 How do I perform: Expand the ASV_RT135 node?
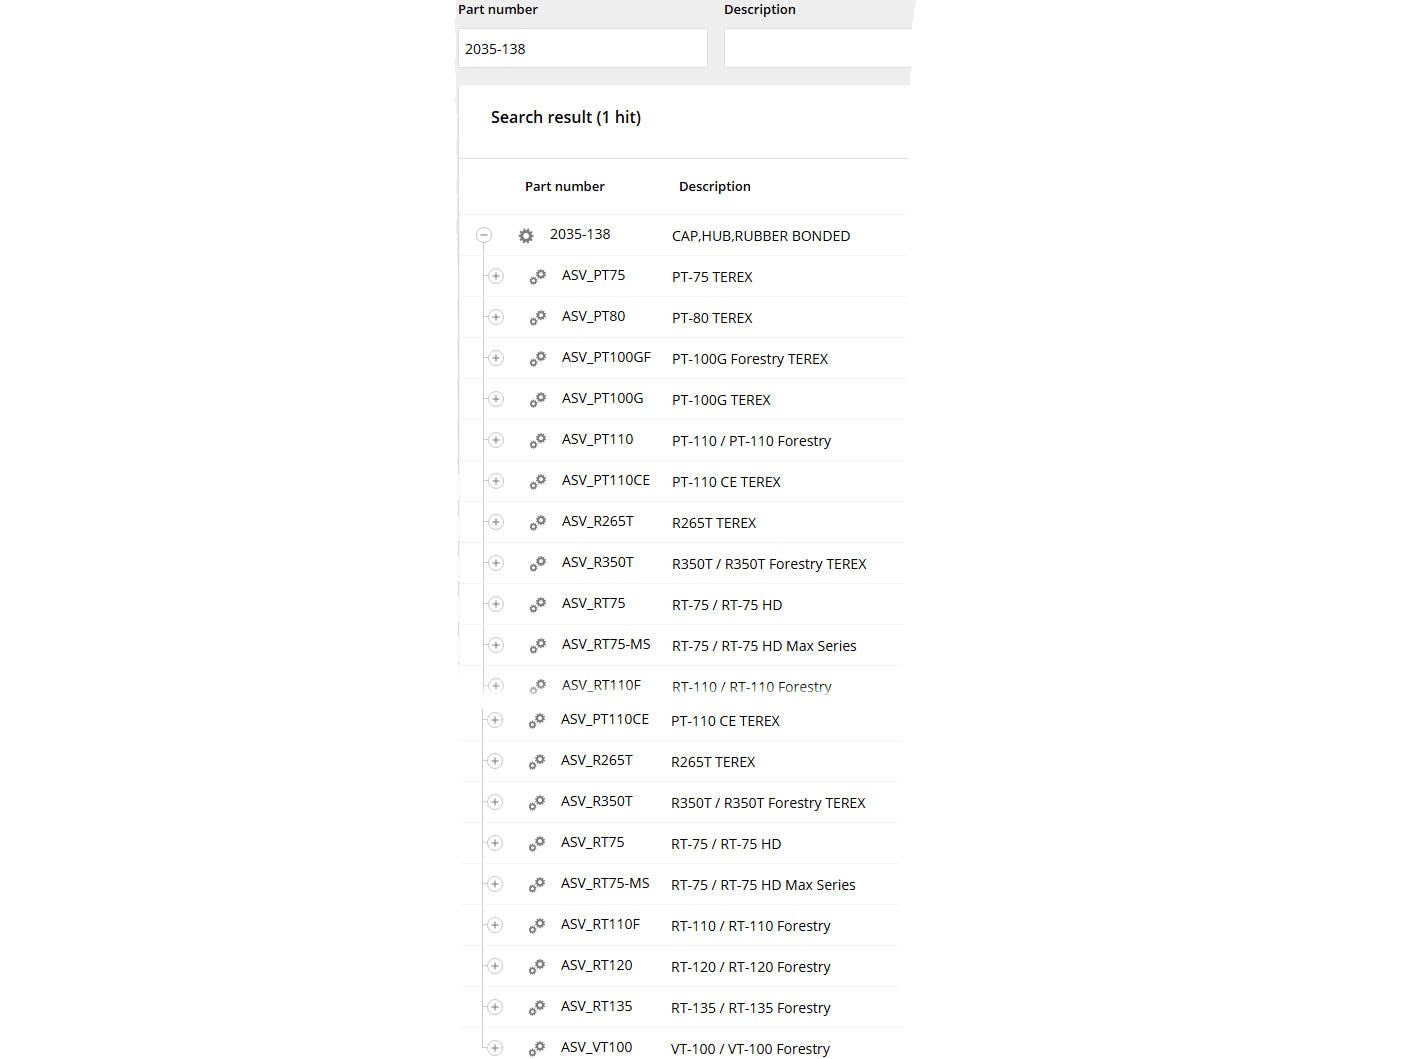[x=495, y=1007]
